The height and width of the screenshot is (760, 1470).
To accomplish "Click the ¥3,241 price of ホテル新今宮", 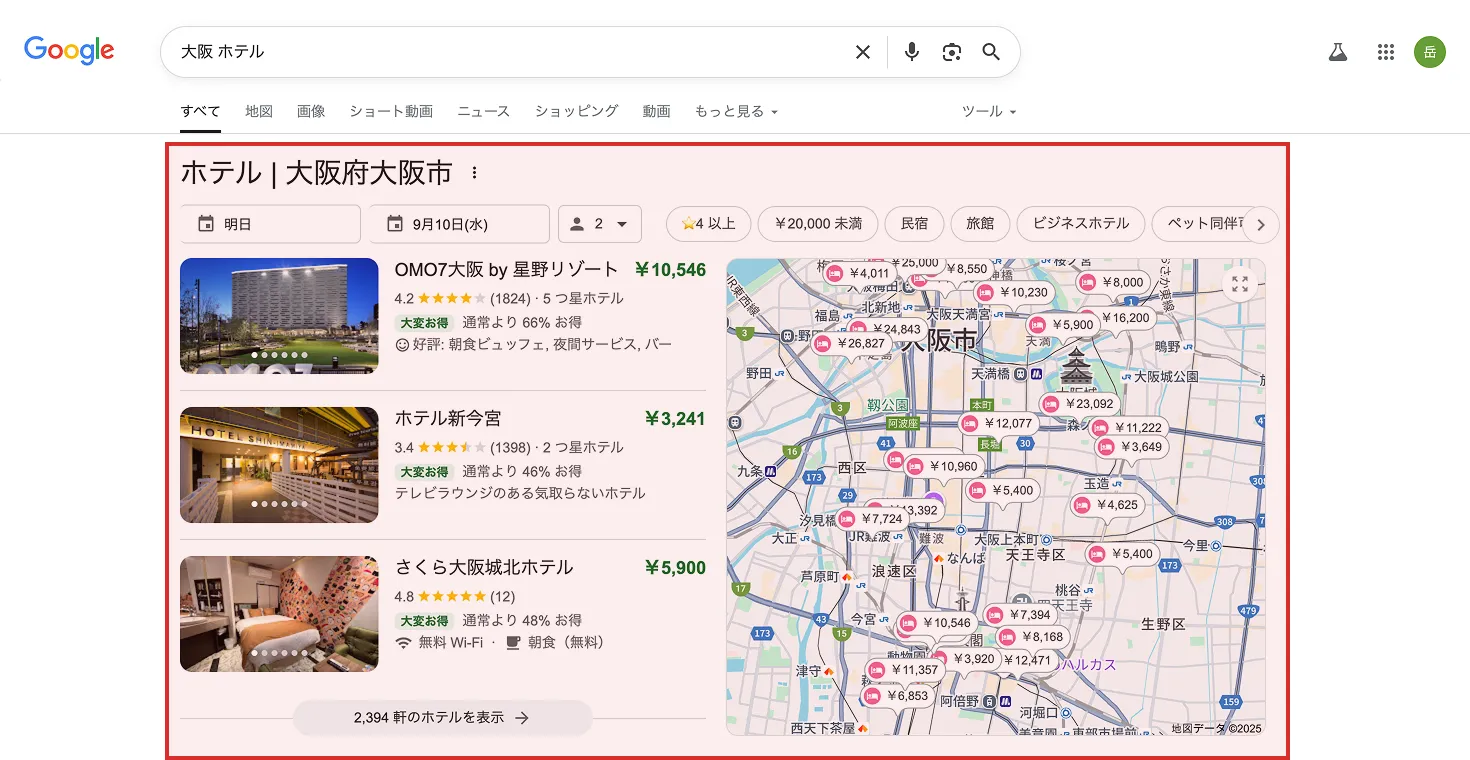I will [675, 419].
